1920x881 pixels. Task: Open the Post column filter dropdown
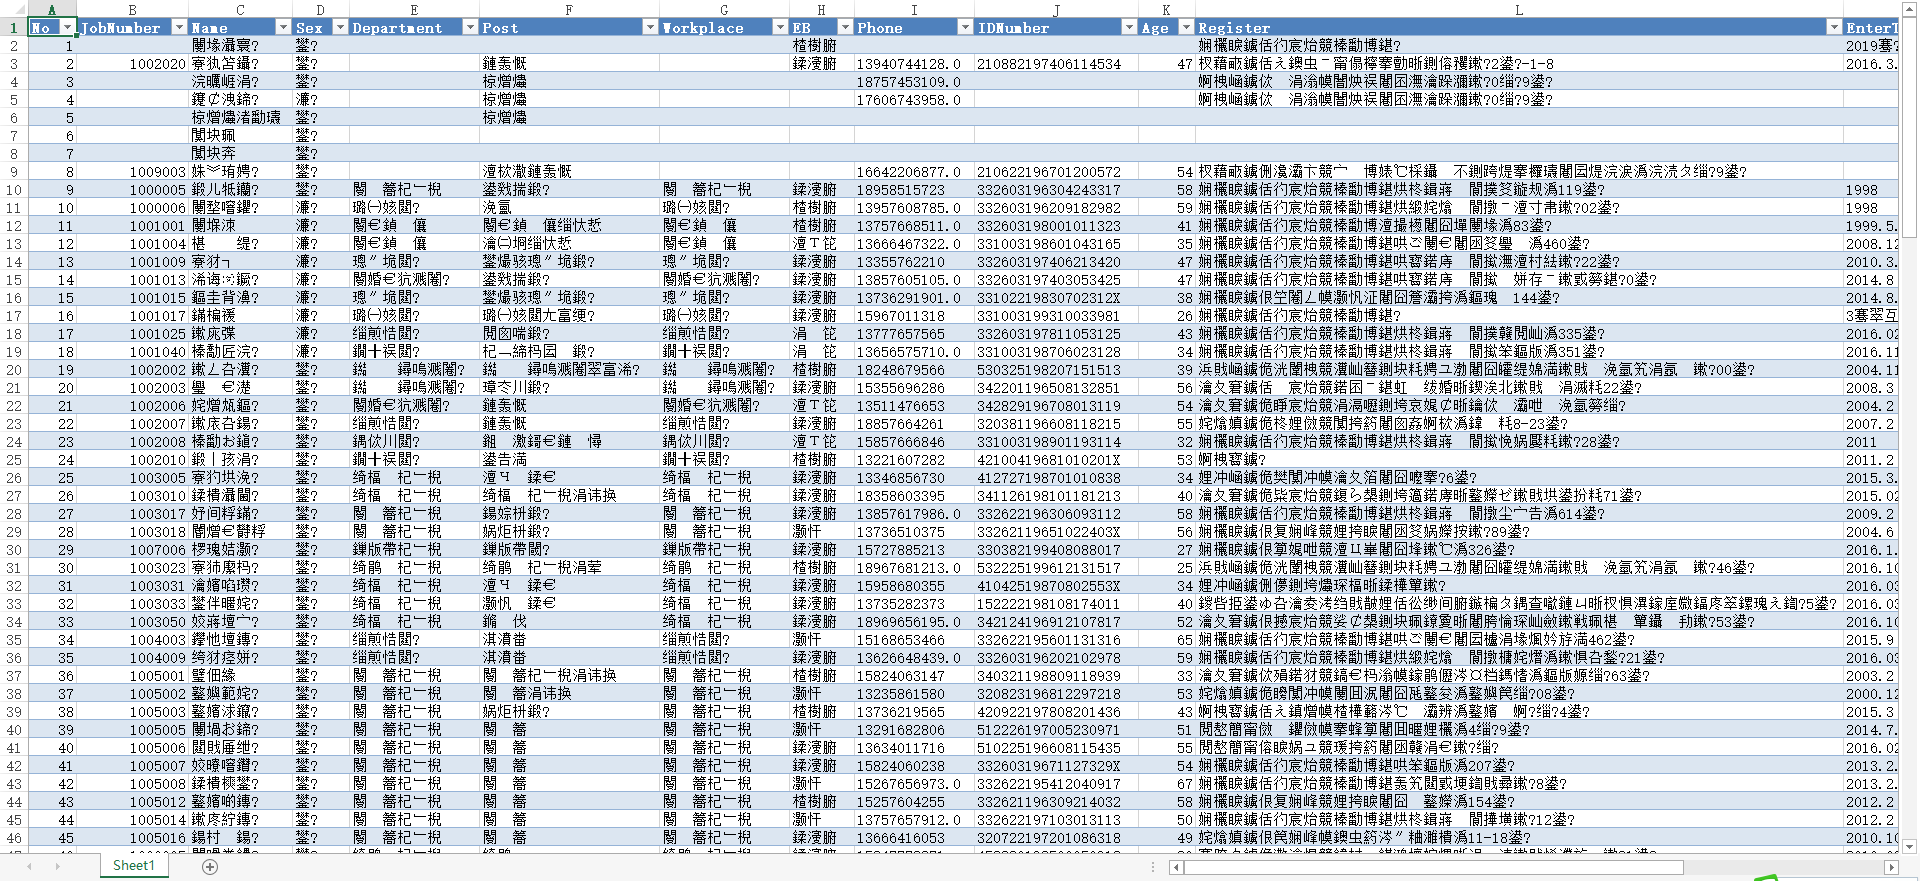[650, 28]
